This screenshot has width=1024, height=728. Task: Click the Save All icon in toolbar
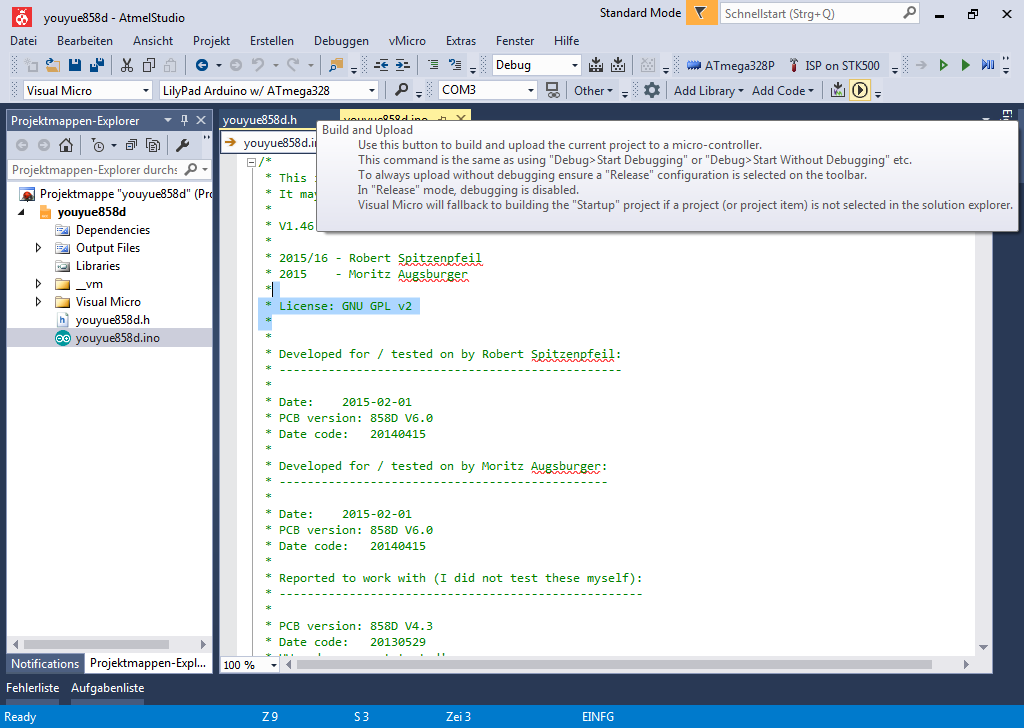pos(97,65)
